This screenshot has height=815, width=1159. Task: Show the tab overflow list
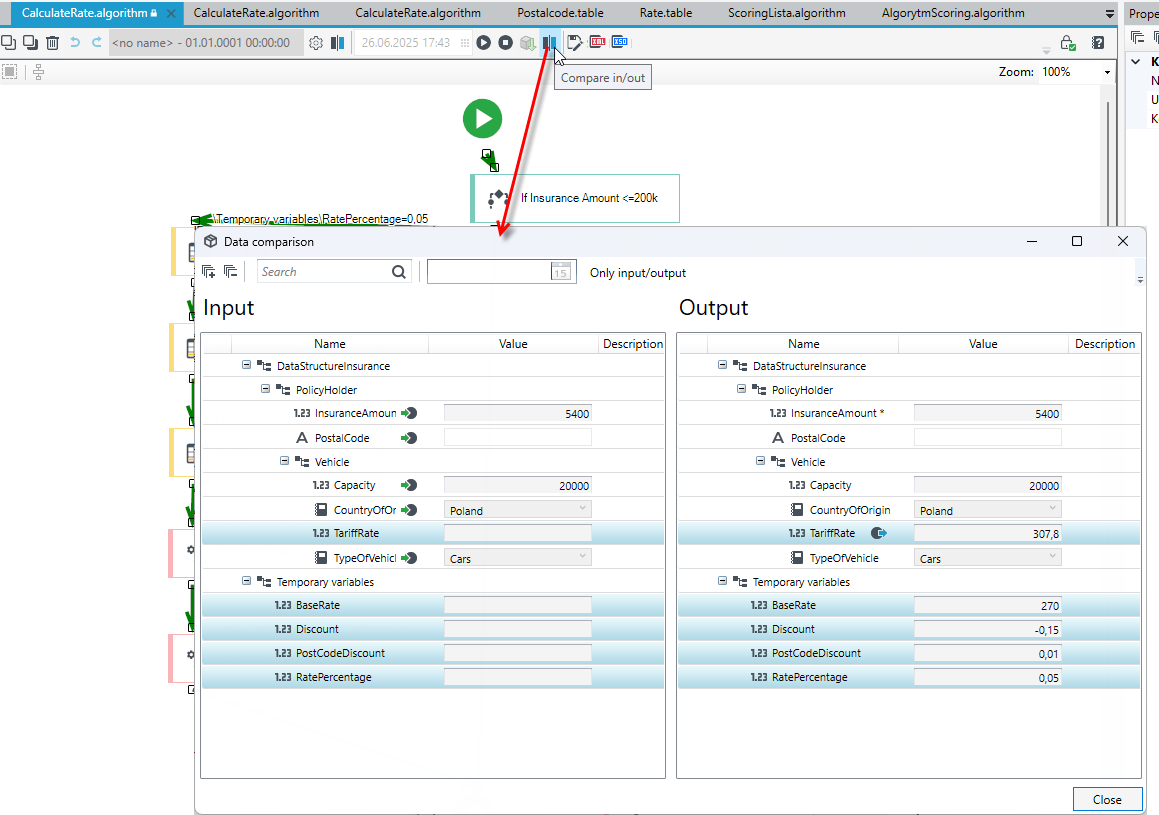pyautogui.click(x=1109, y=13)
